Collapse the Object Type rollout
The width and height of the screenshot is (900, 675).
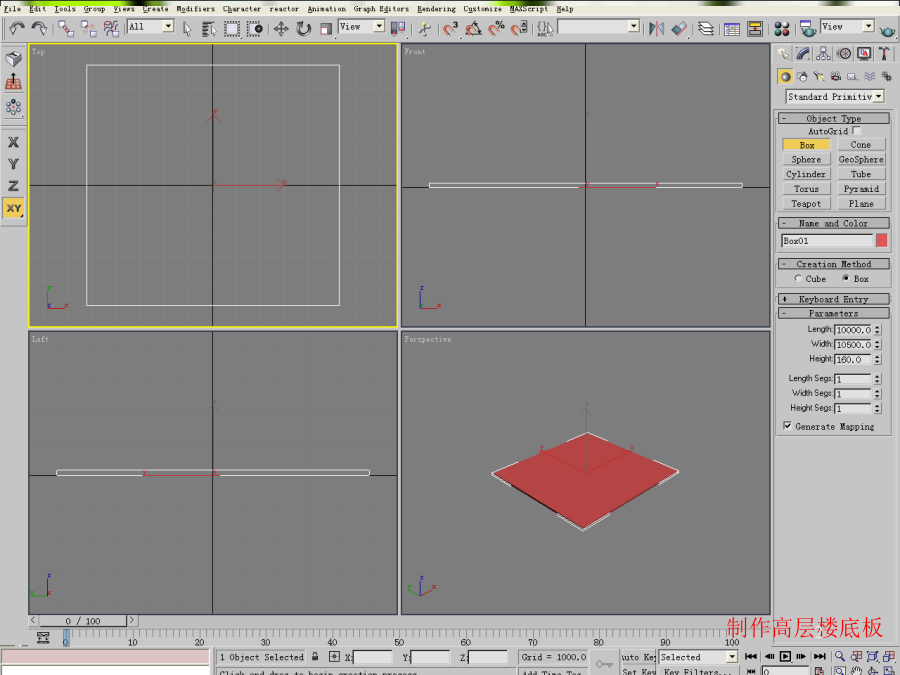[833, 118]
